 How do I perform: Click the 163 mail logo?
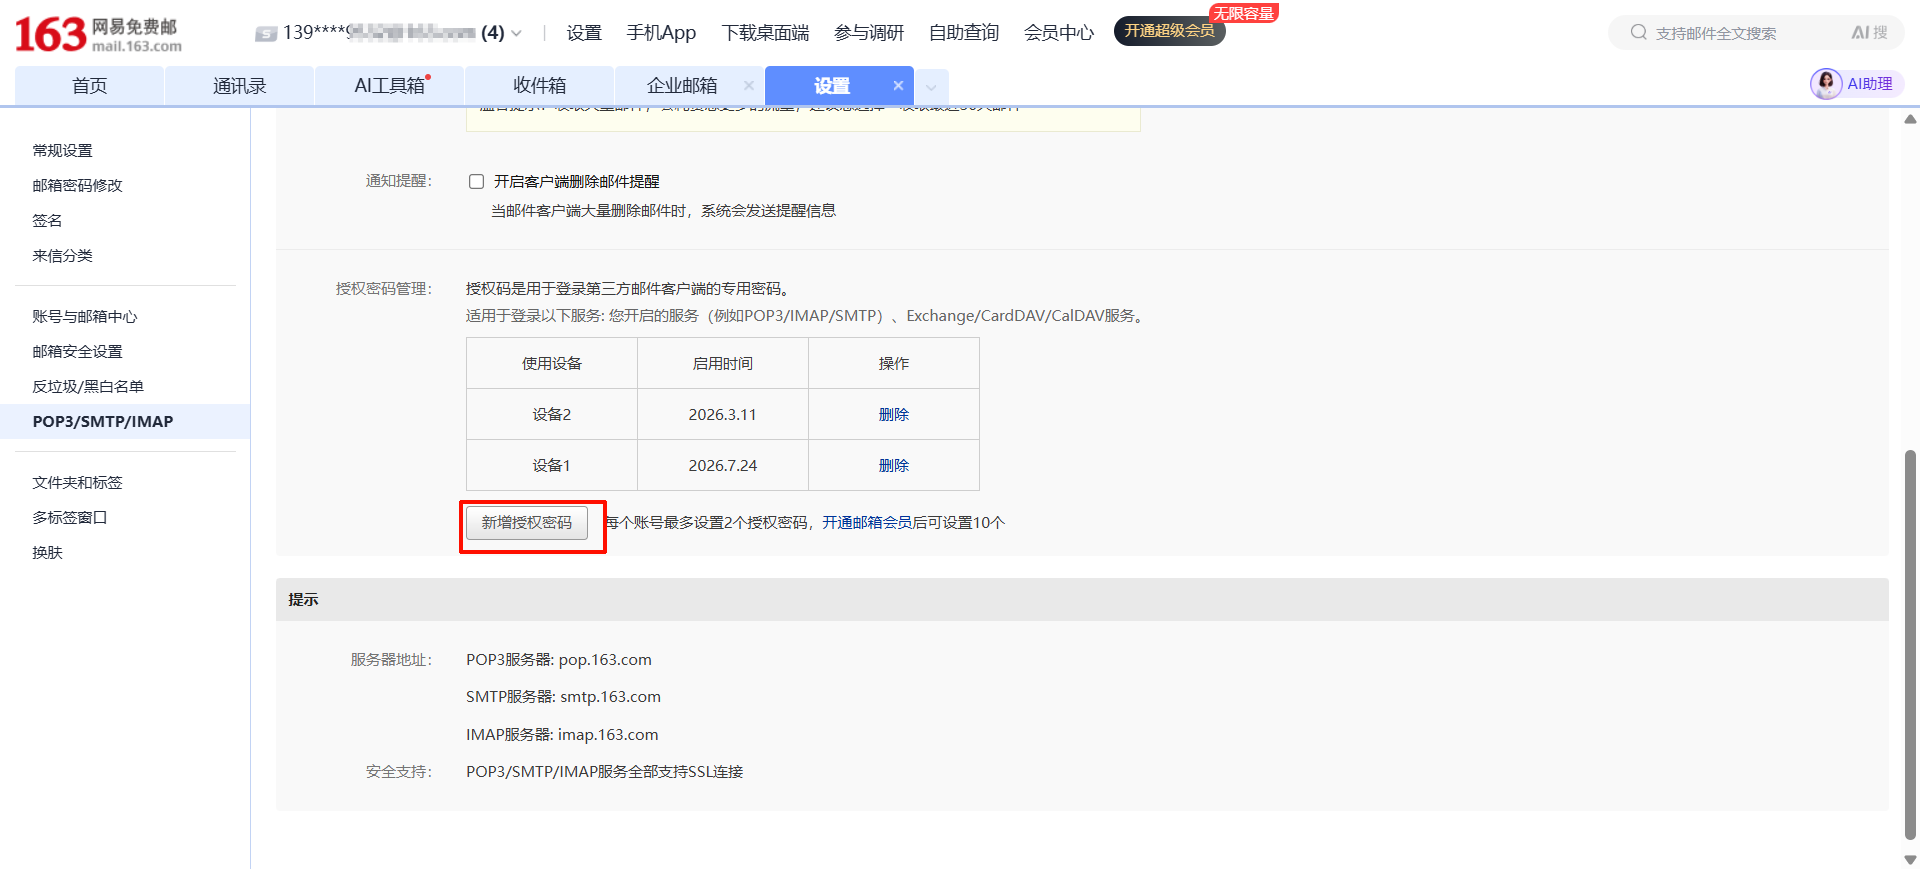(x=98, y=34)
